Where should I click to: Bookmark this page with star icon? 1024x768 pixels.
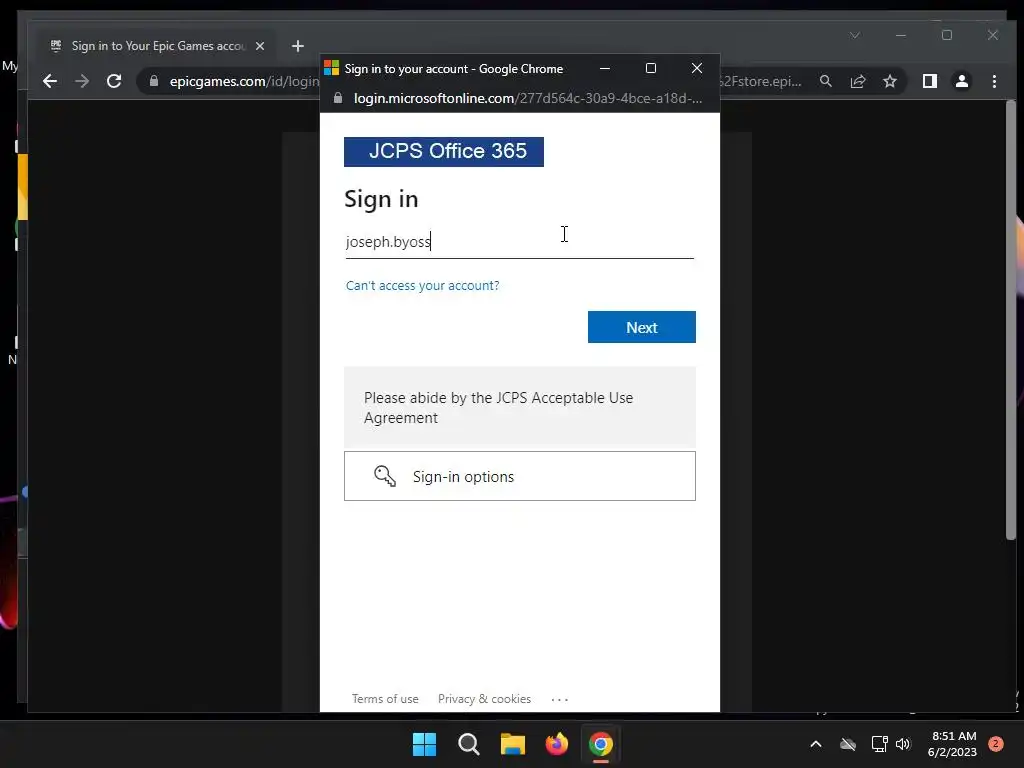click(x=889, y=81)
